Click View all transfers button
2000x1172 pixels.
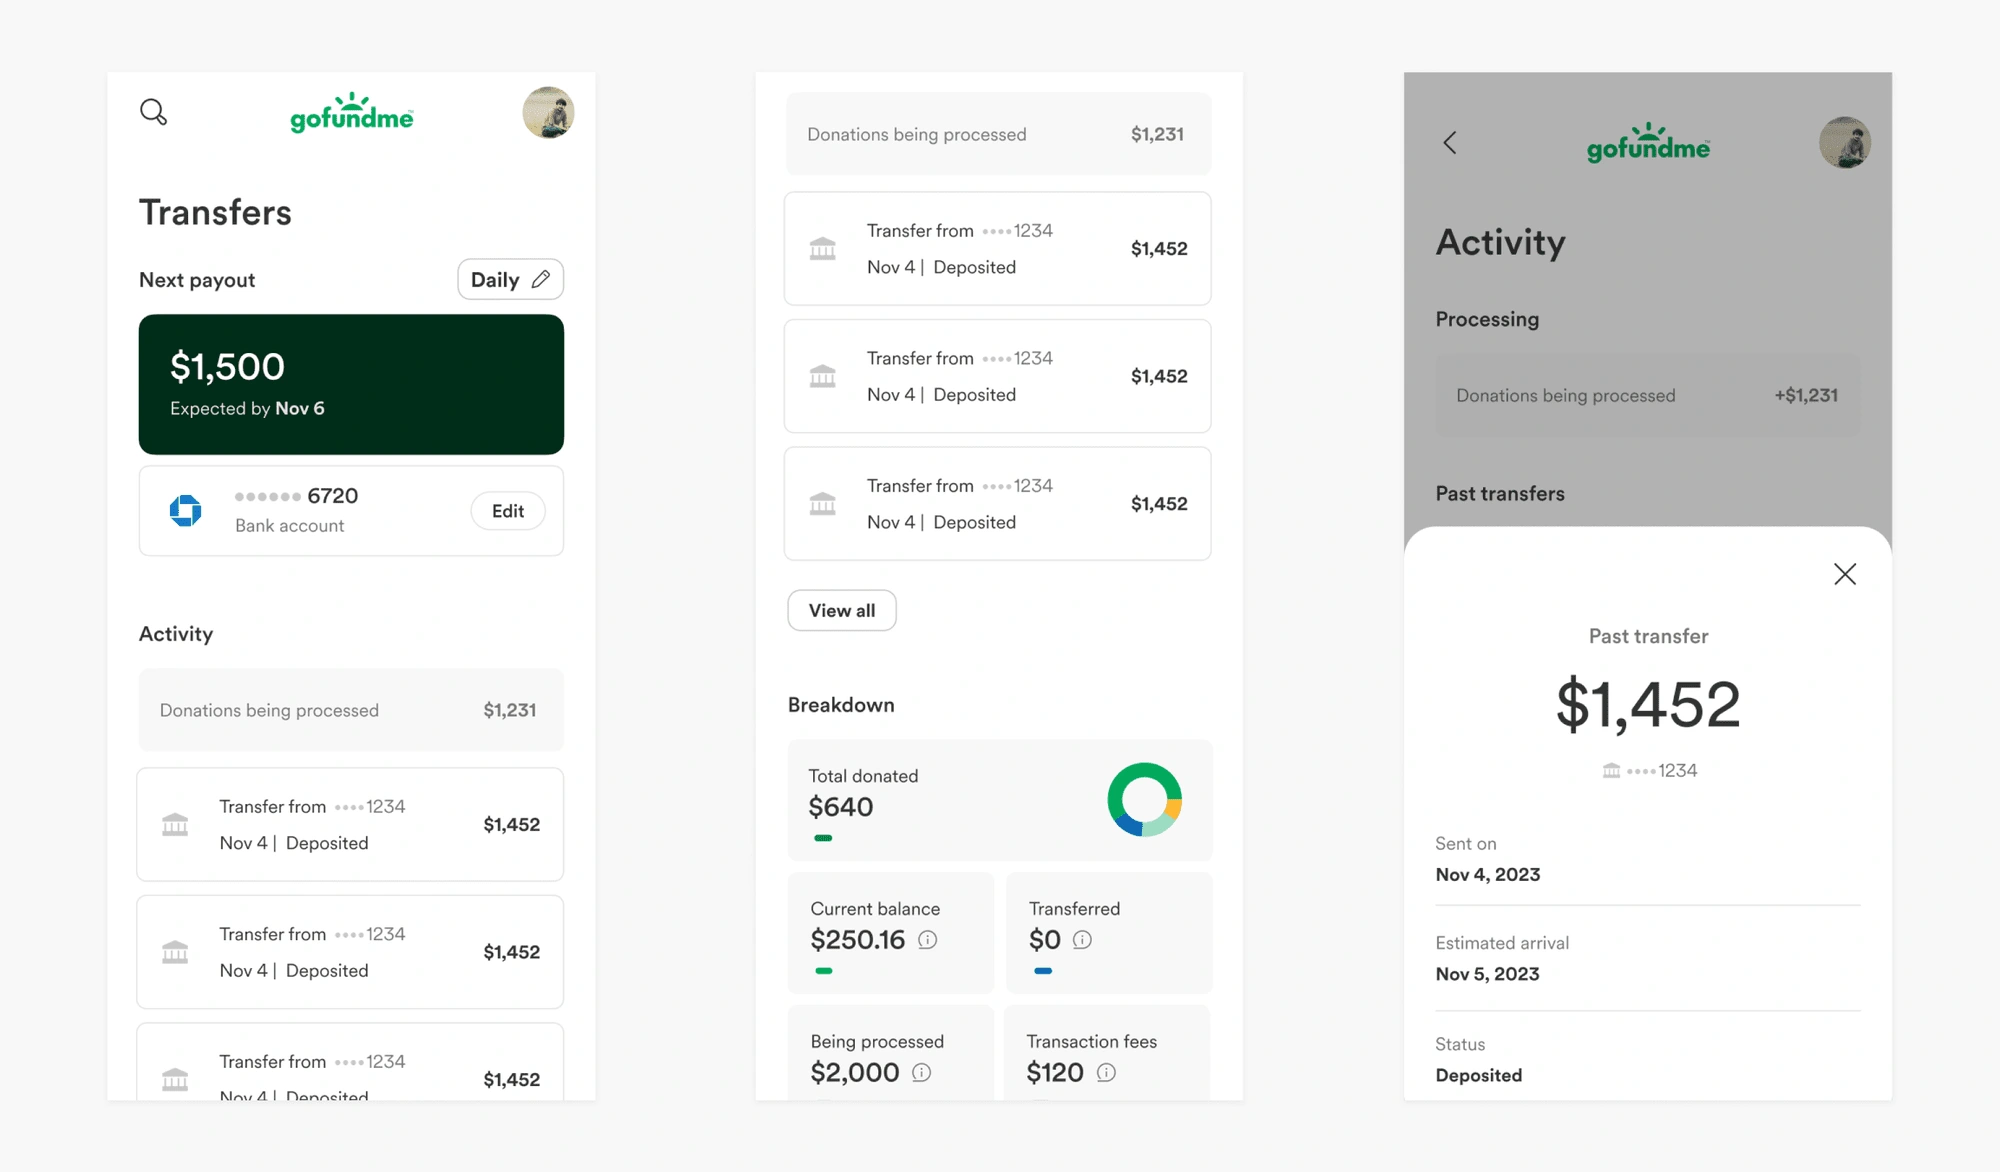(841, 611)
